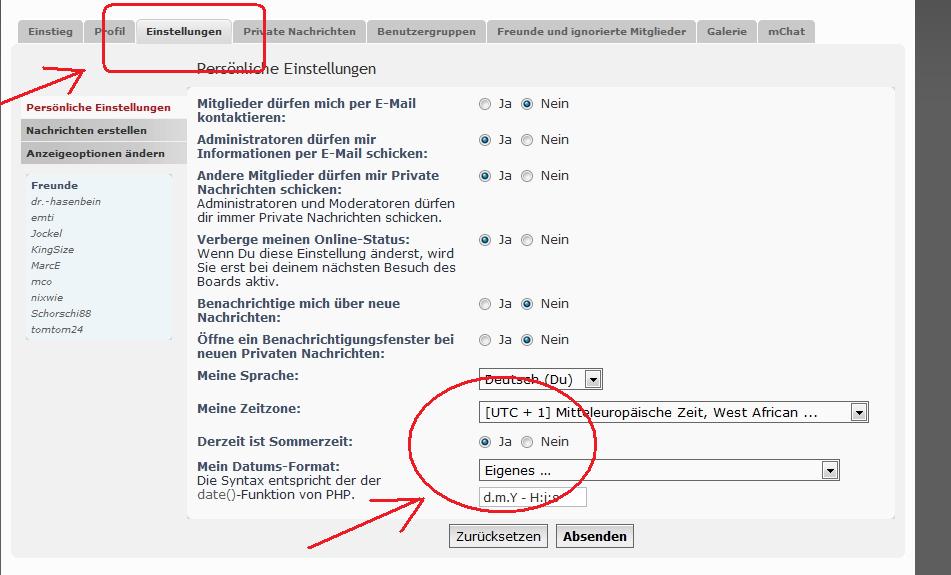Set Sommerzeit option to Nein
Viewport: 951px width, 575px height.
pos(527,442)
